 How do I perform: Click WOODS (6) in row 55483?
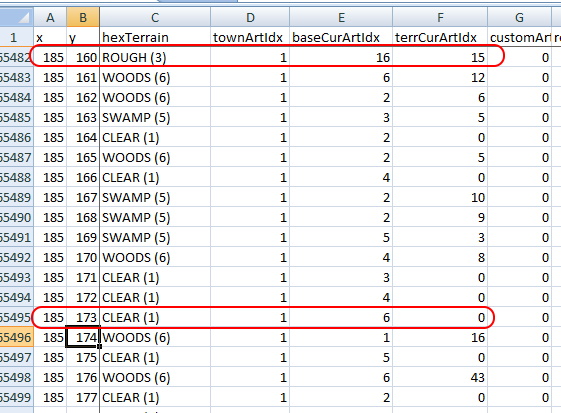(155, 77)
